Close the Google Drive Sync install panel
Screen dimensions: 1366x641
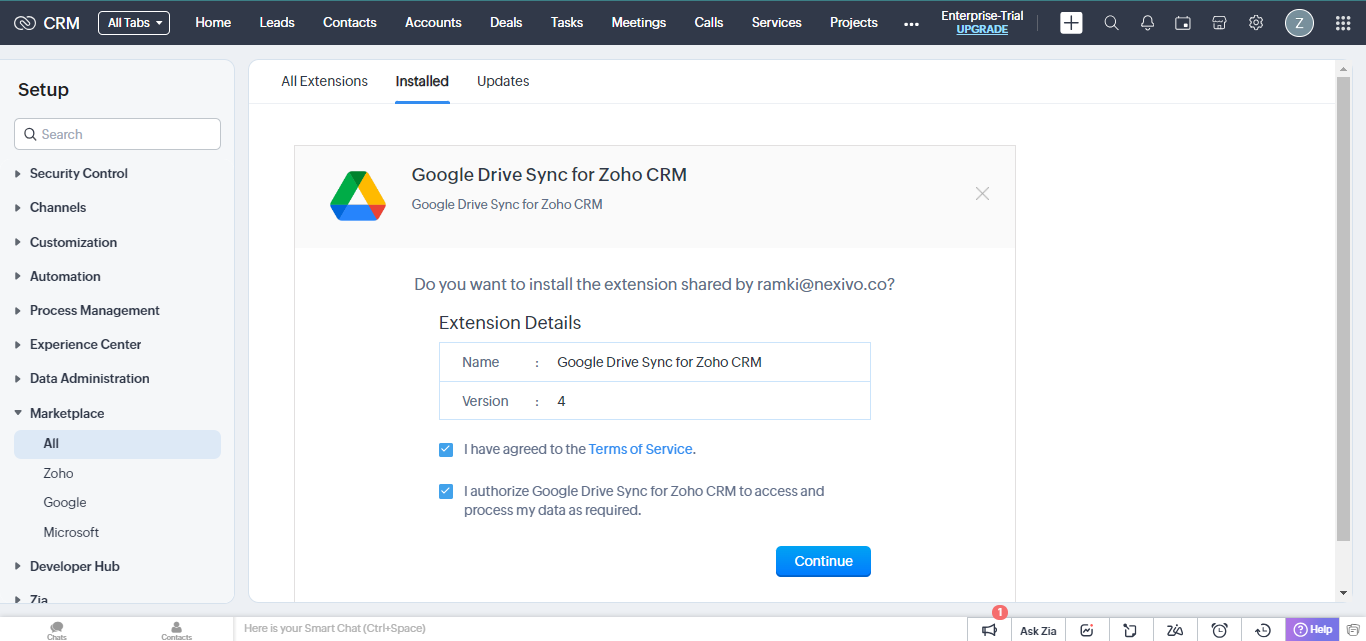click(x=982, y=193)
